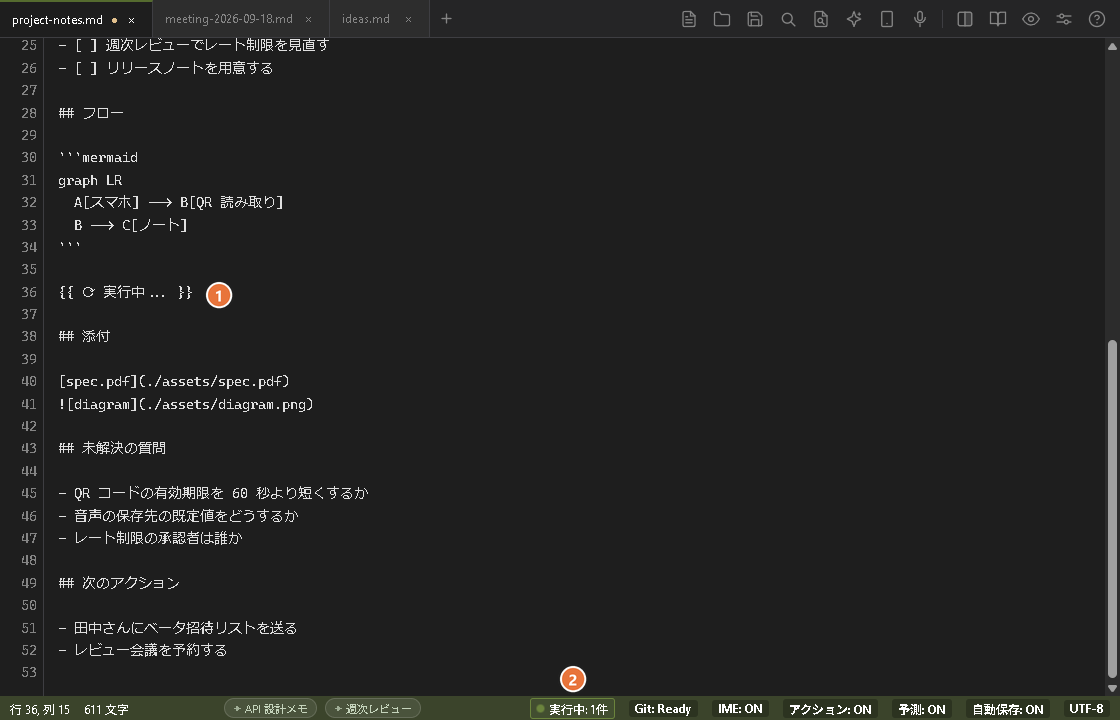Launch the AI sparkle assistant icon

point(854,19)
